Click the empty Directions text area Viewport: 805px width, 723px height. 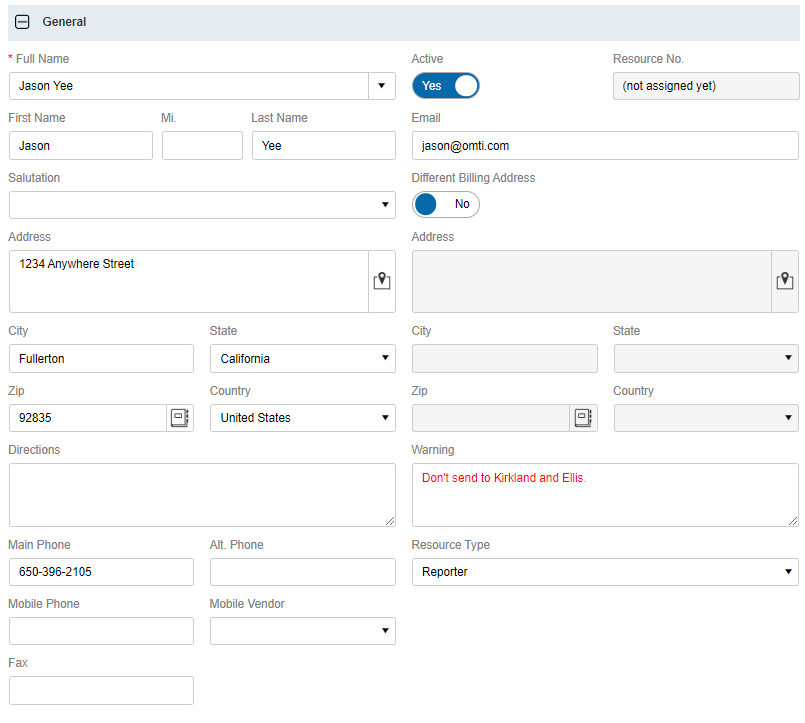pos(202,495)
